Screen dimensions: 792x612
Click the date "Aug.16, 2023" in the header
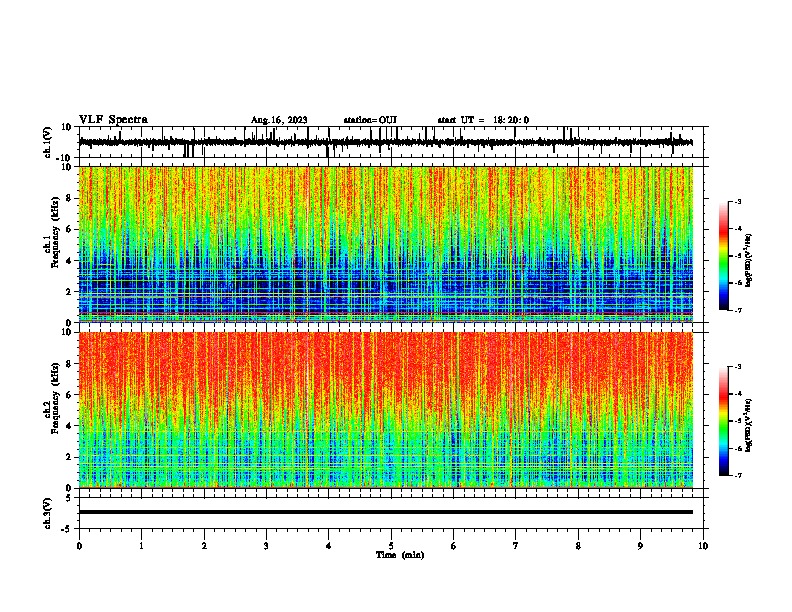tap(279, 120)
